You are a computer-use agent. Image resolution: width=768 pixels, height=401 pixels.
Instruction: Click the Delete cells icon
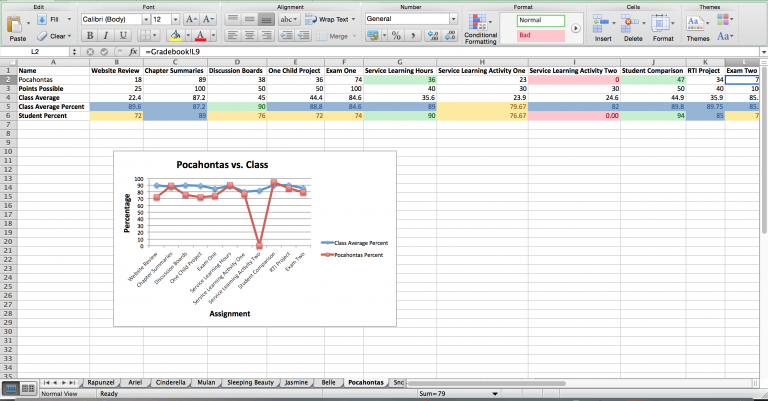(633, 26)
